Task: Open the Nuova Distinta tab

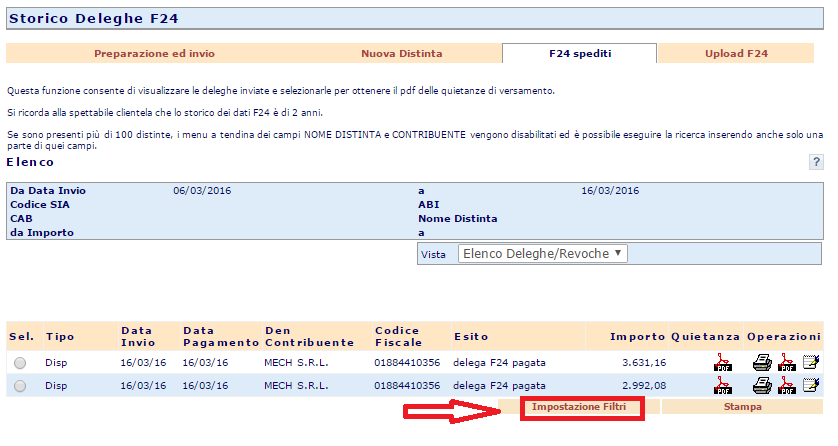Action: point(401,53)
